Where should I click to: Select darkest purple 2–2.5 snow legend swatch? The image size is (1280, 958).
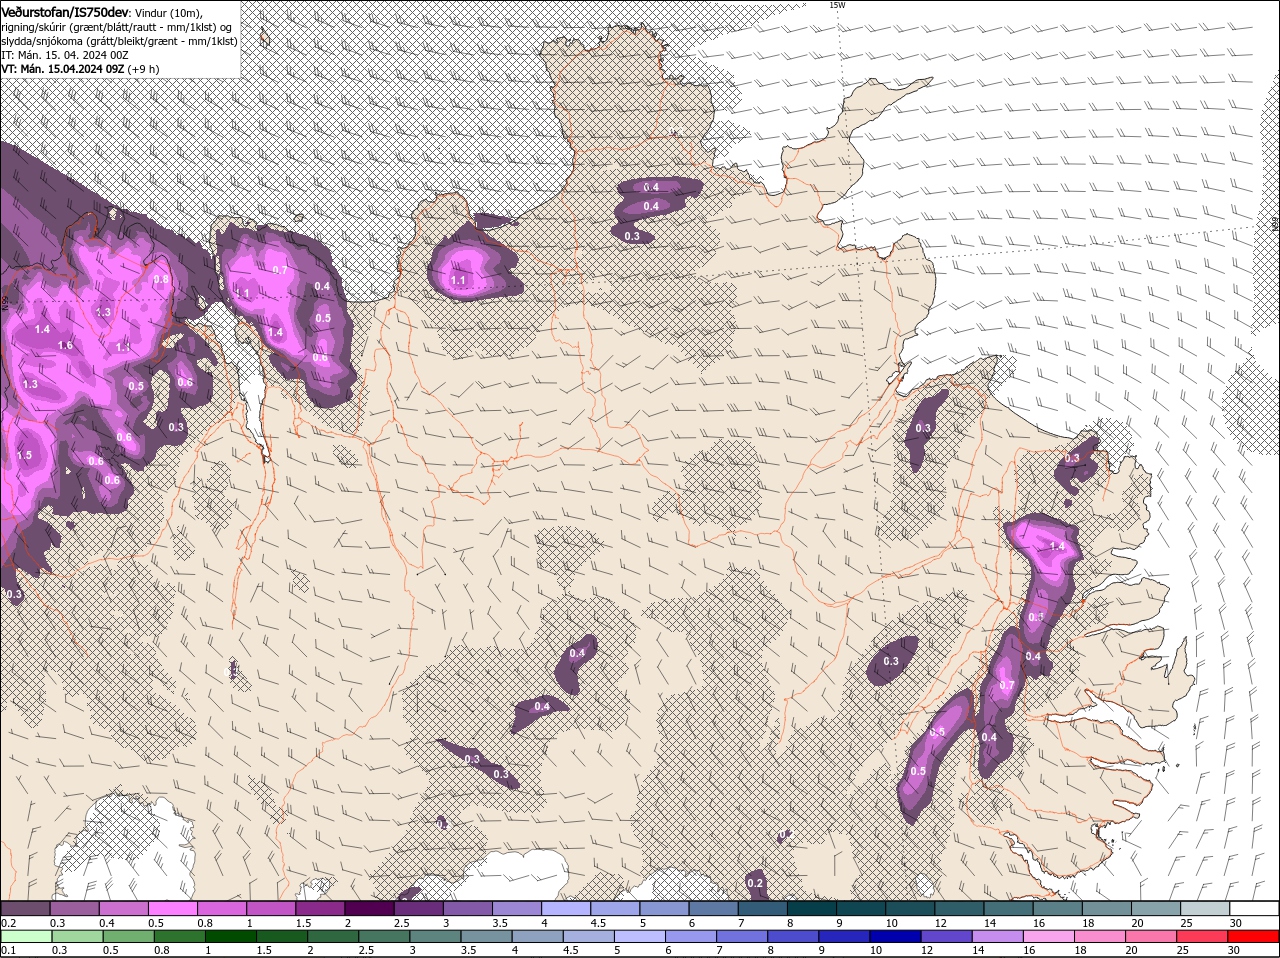(x=369, y=909)
